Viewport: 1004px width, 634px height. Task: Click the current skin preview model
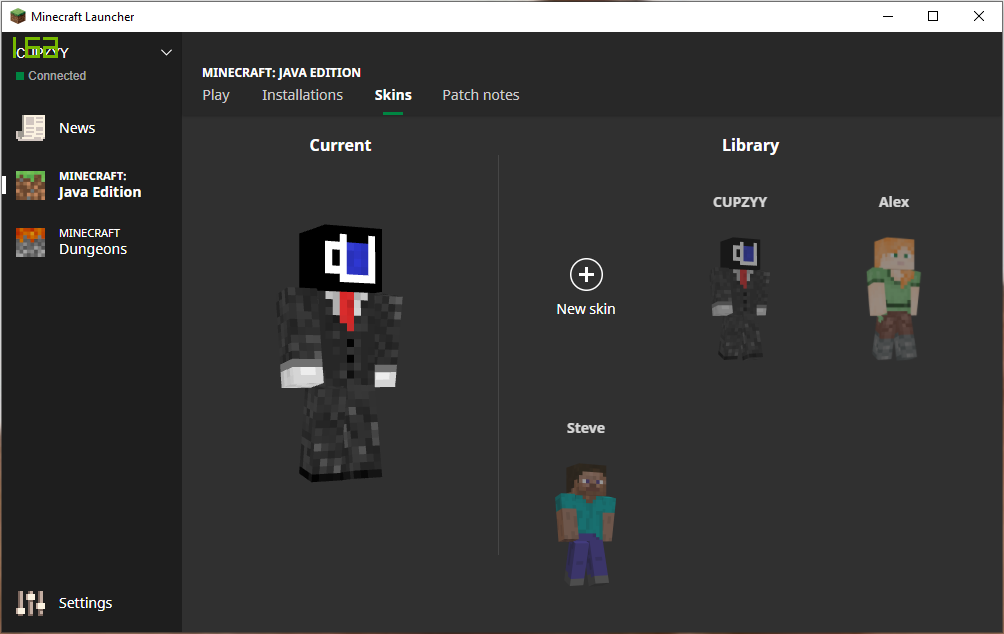[x=341, y=352]
